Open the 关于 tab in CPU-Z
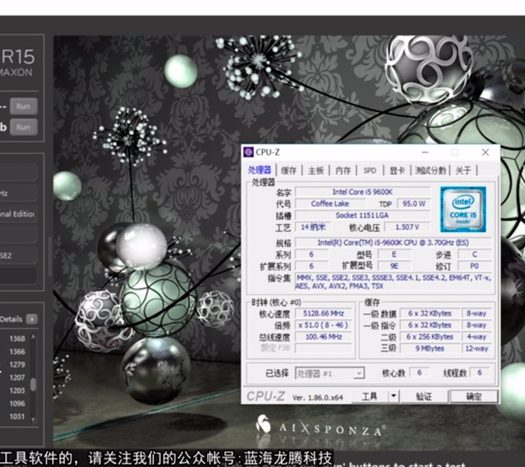Viewport: 525px width, 467px height. pos(463,170)
